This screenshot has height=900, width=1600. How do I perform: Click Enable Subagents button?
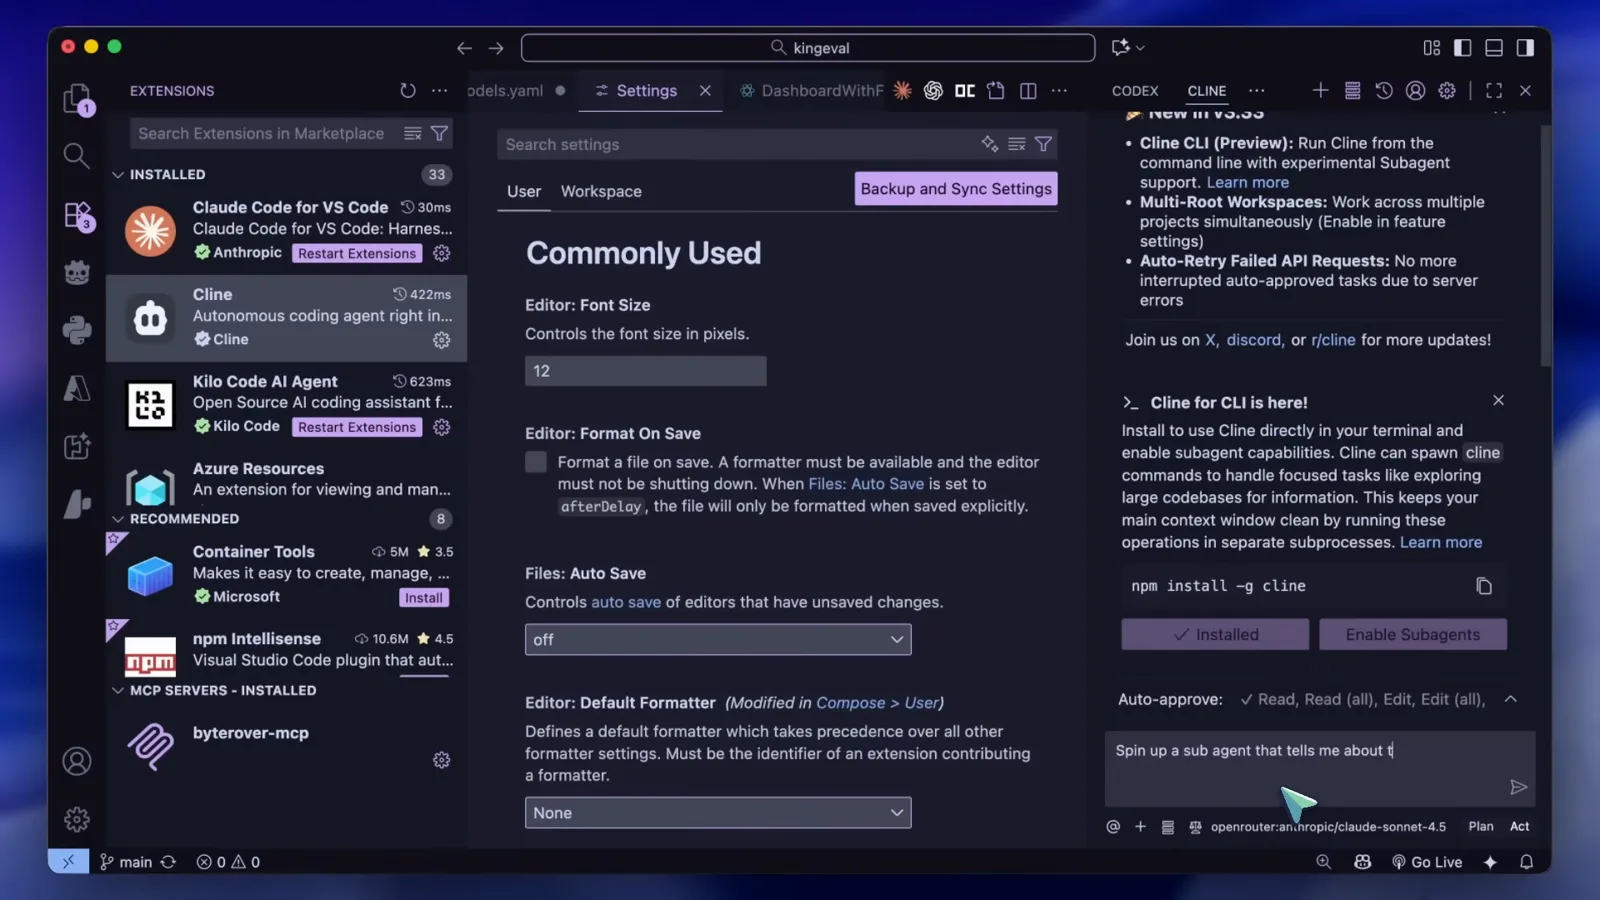point(1412,634)
